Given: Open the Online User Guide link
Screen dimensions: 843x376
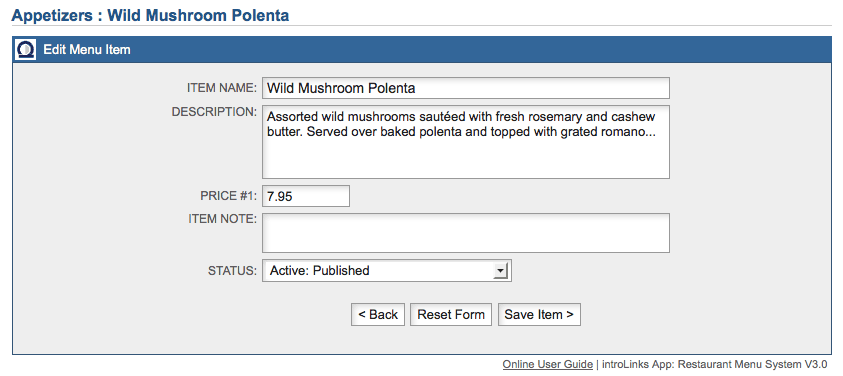Looking at the screenshot, I should [548, 364].
